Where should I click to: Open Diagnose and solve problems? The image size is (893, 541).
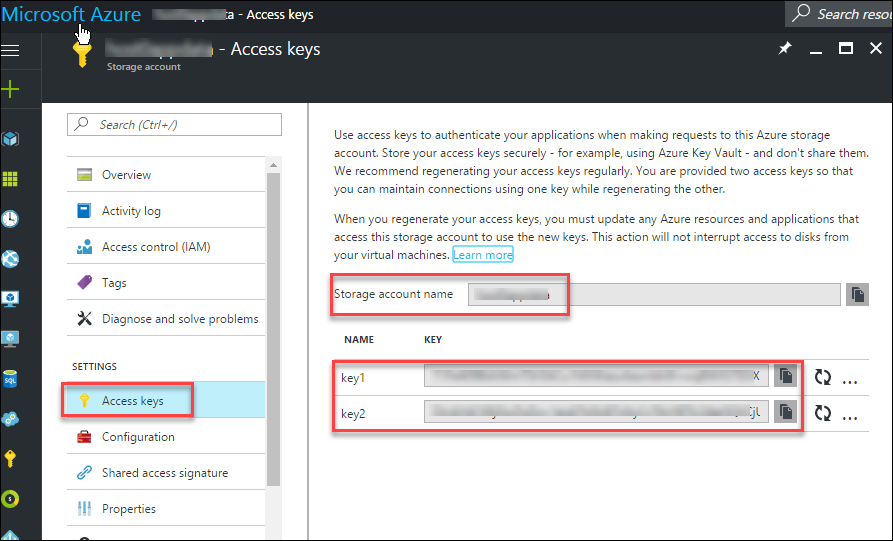click(166, 318)
